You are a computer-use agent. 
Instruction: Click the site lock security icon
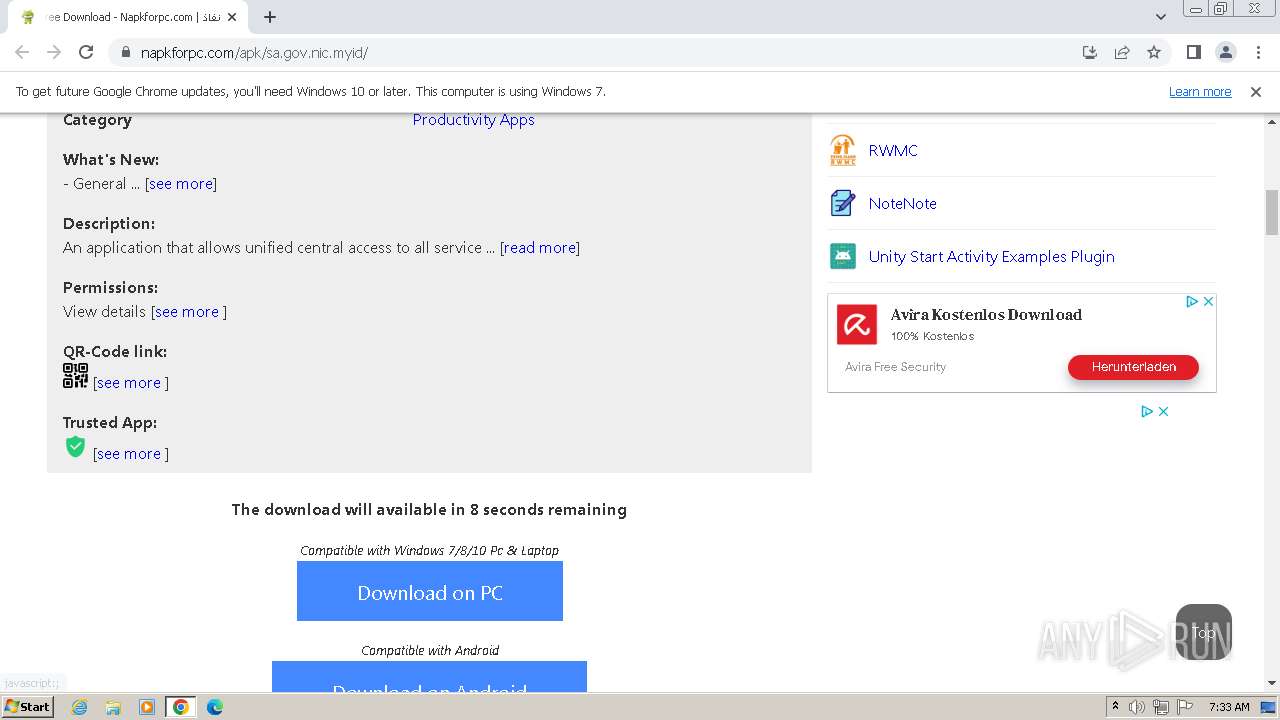(x=125, y=53)
